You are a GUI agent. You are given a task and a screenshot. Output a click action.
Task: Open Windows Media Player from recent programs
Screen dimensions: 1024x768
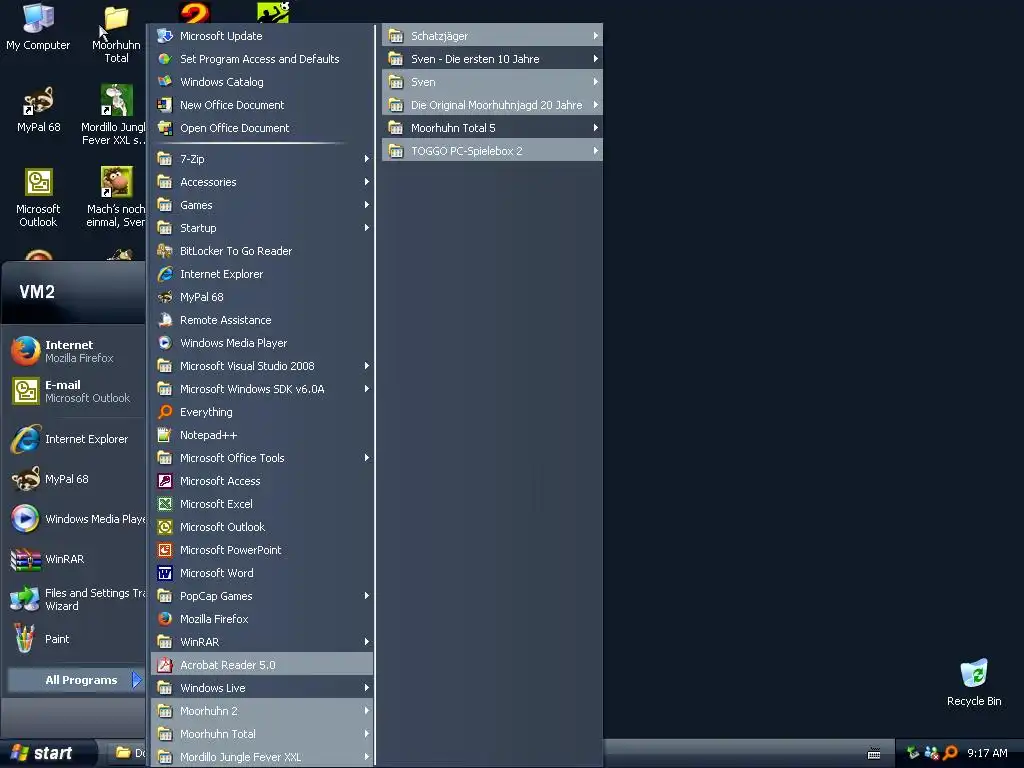click(75, 519)
